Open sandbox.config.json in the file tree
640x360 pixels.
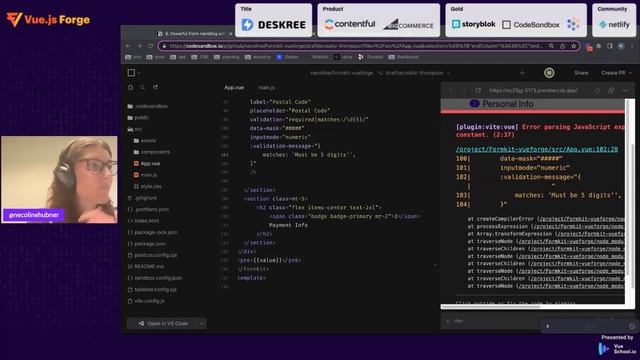(155, 278)
